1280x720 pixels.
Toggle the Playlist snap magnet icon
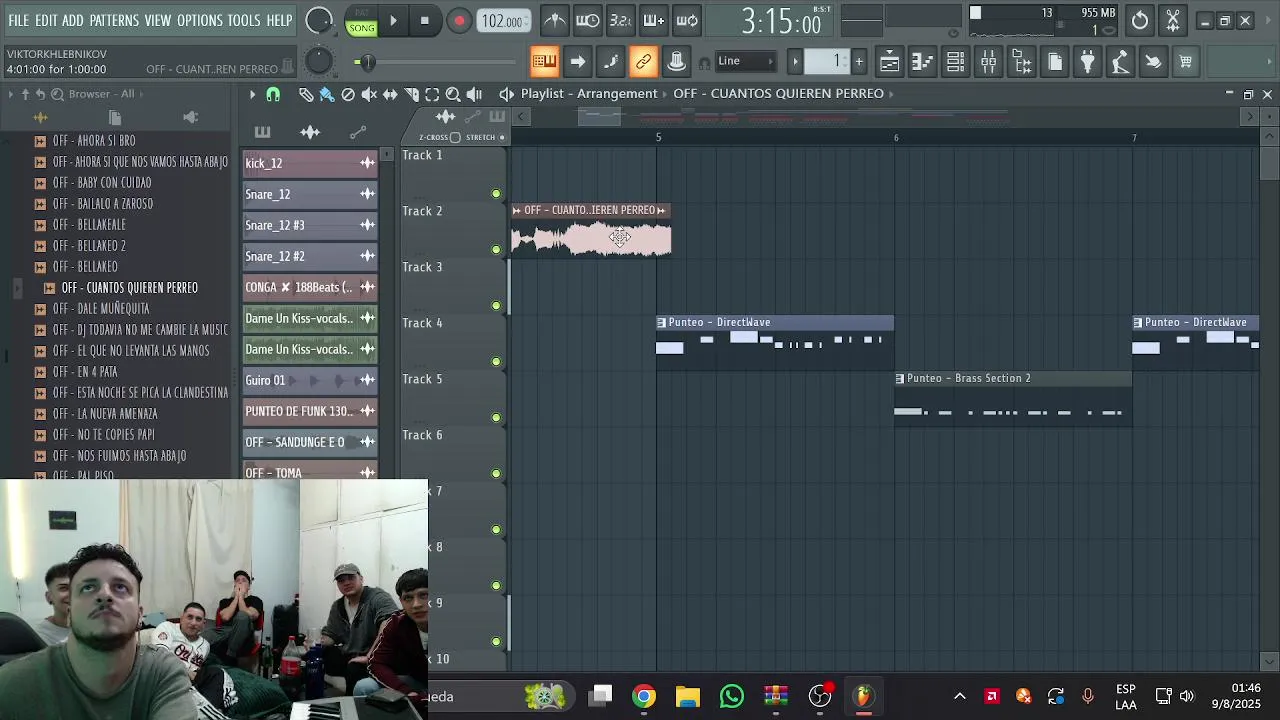coord(273,94)
